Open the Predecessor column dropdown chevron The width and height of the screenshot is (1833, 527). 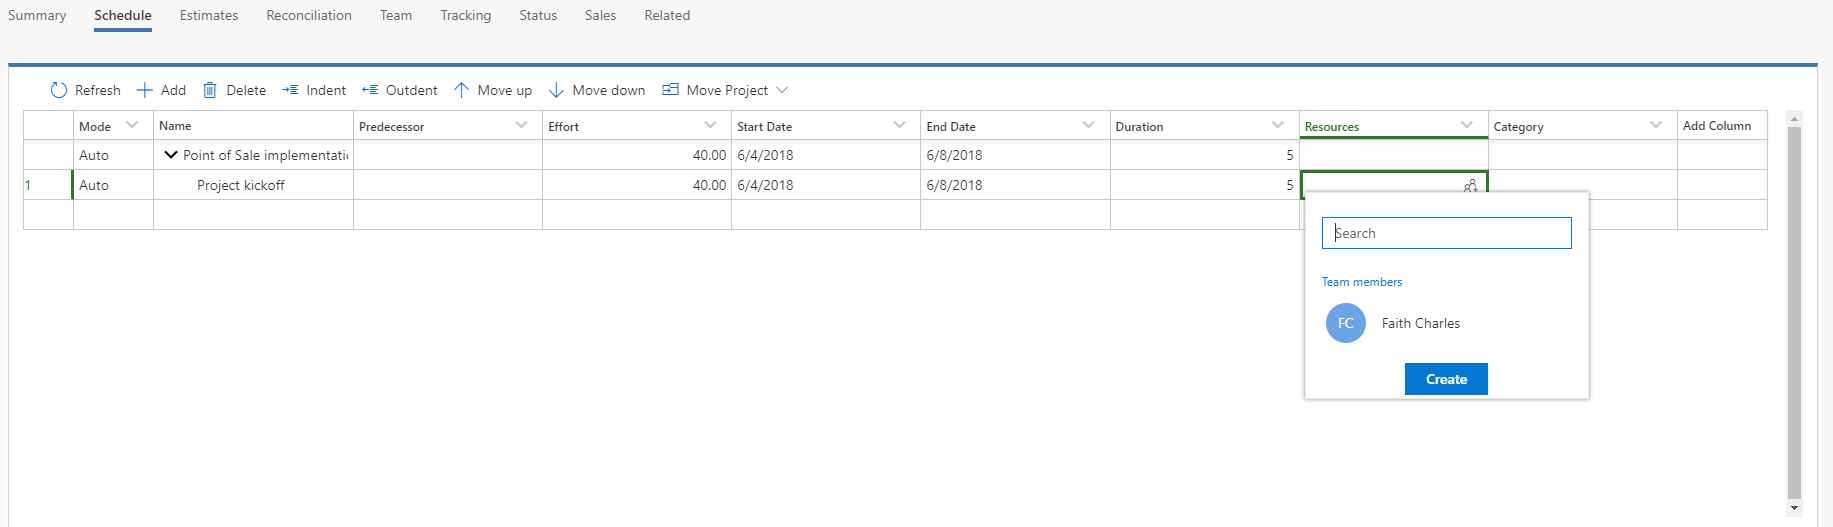521,125
